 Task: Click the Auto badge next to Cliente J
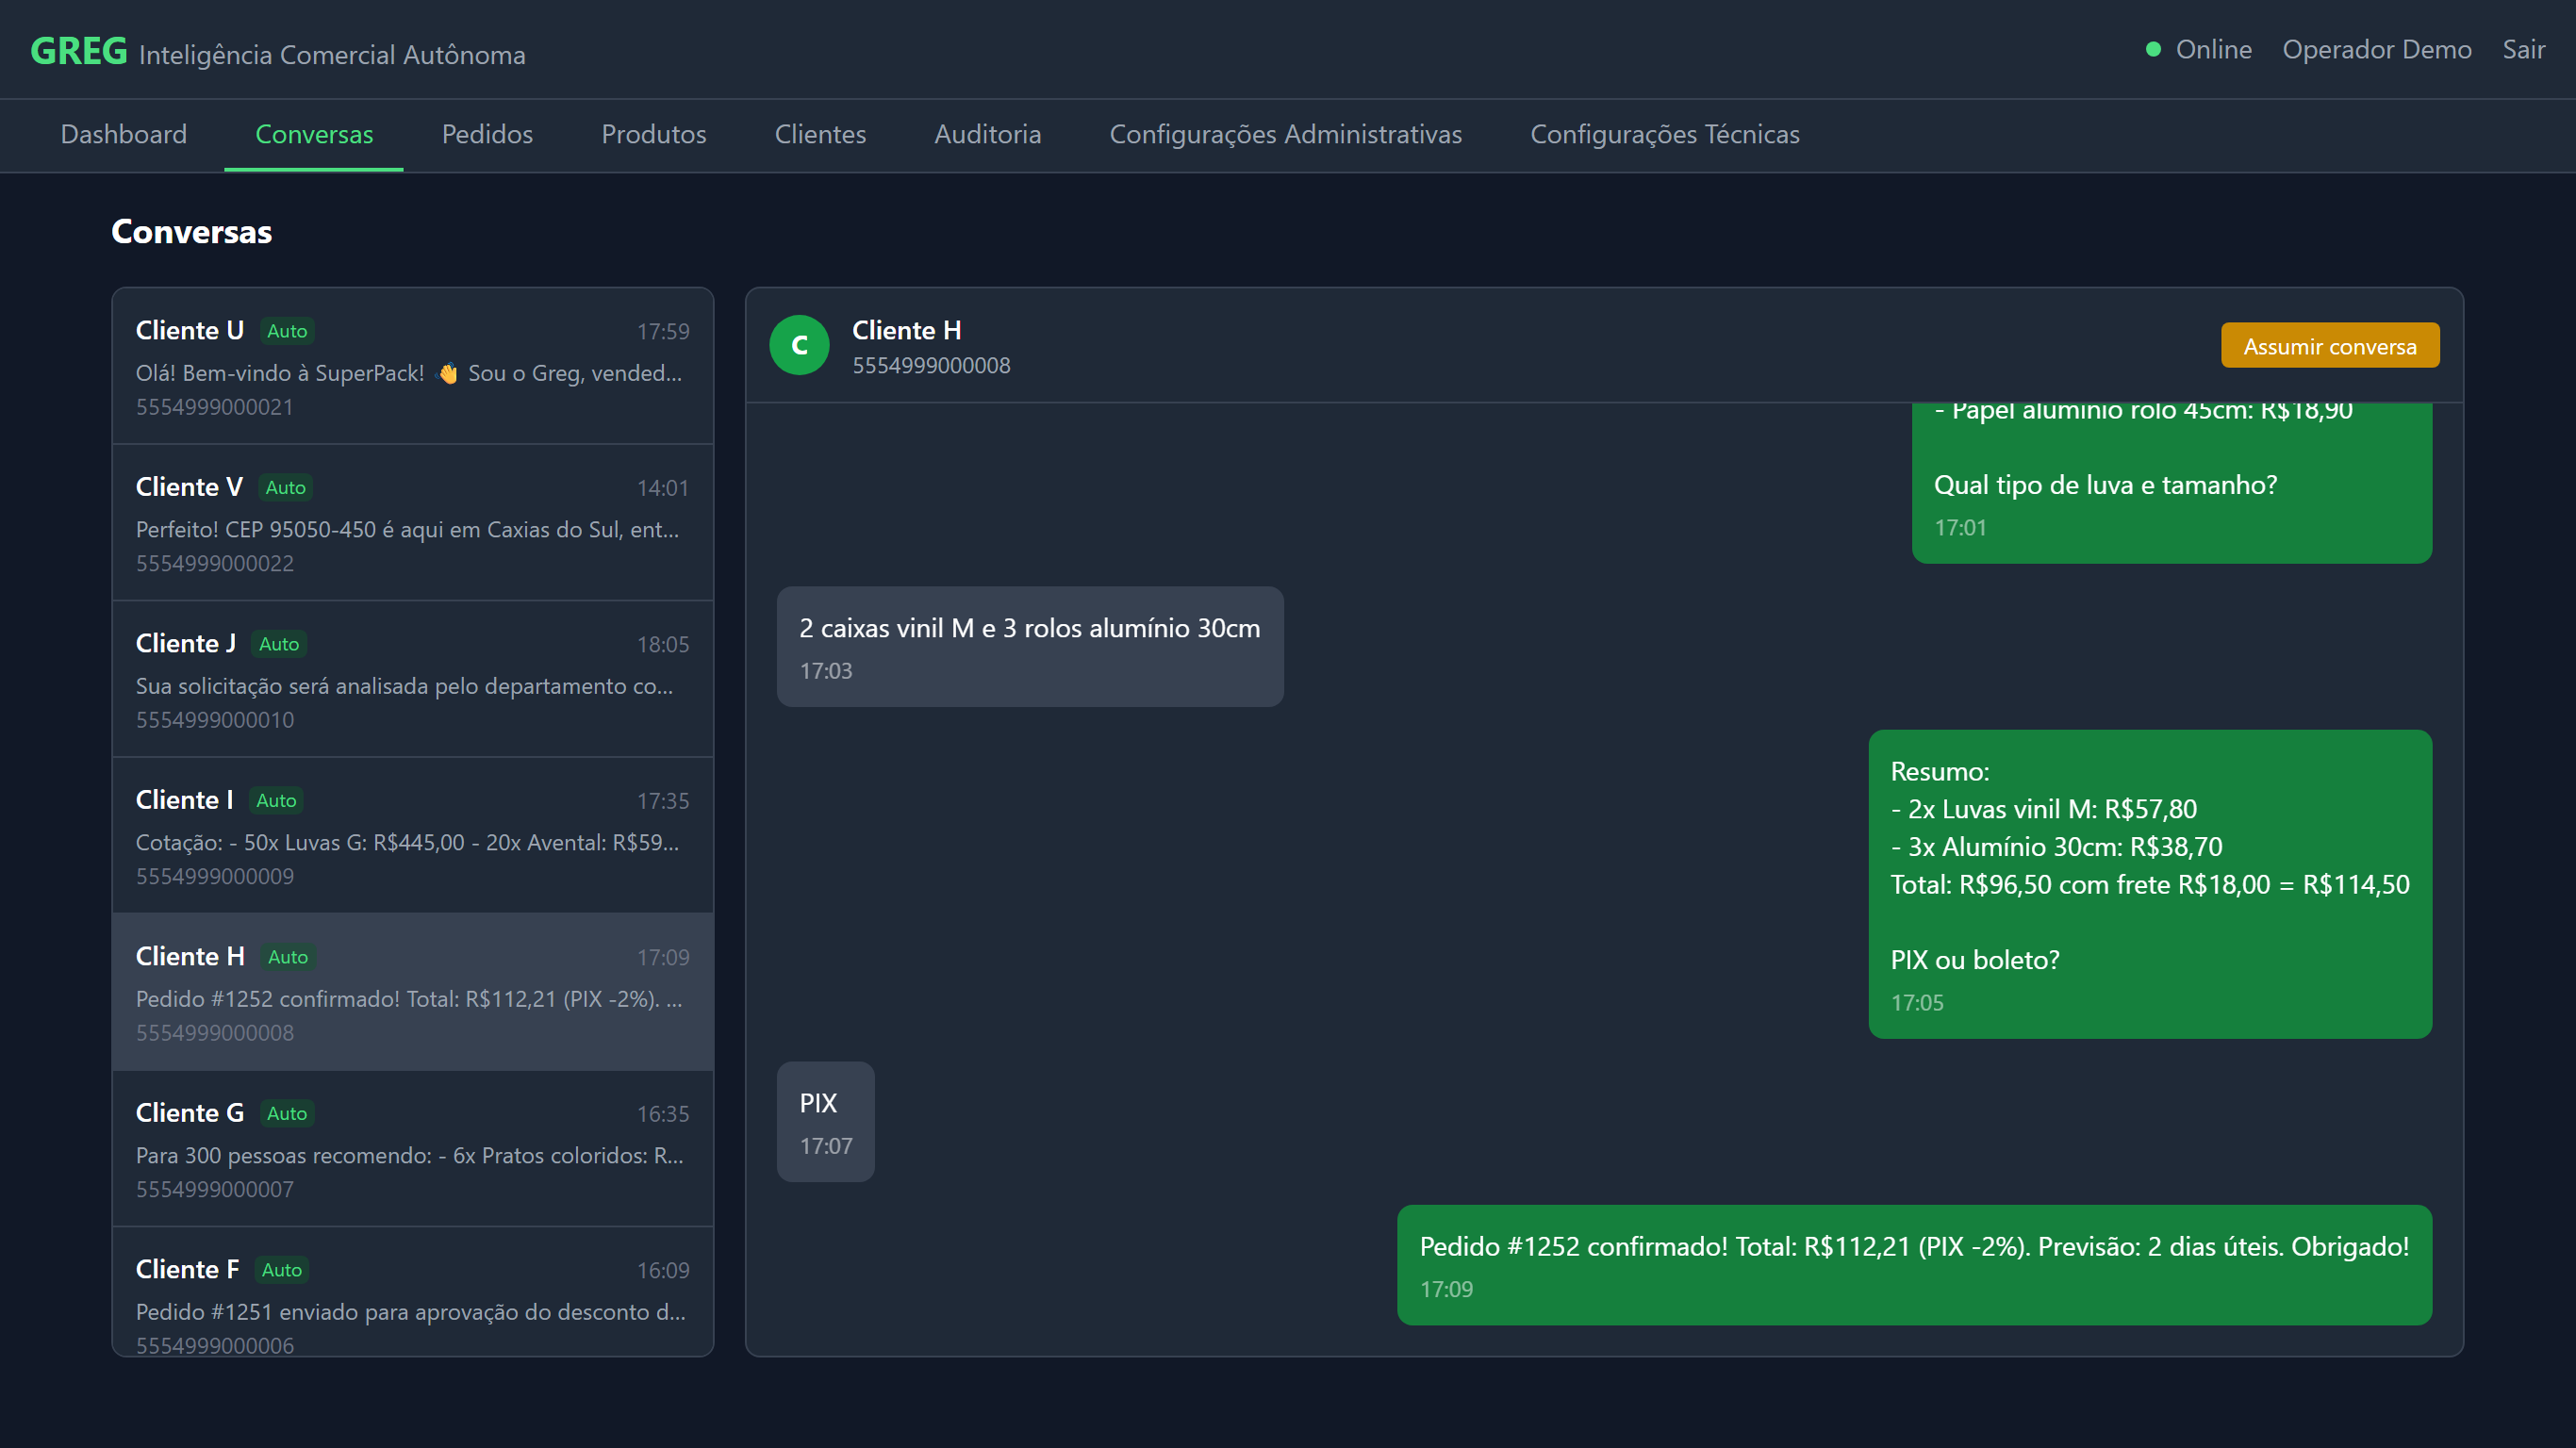pos(279,644)
